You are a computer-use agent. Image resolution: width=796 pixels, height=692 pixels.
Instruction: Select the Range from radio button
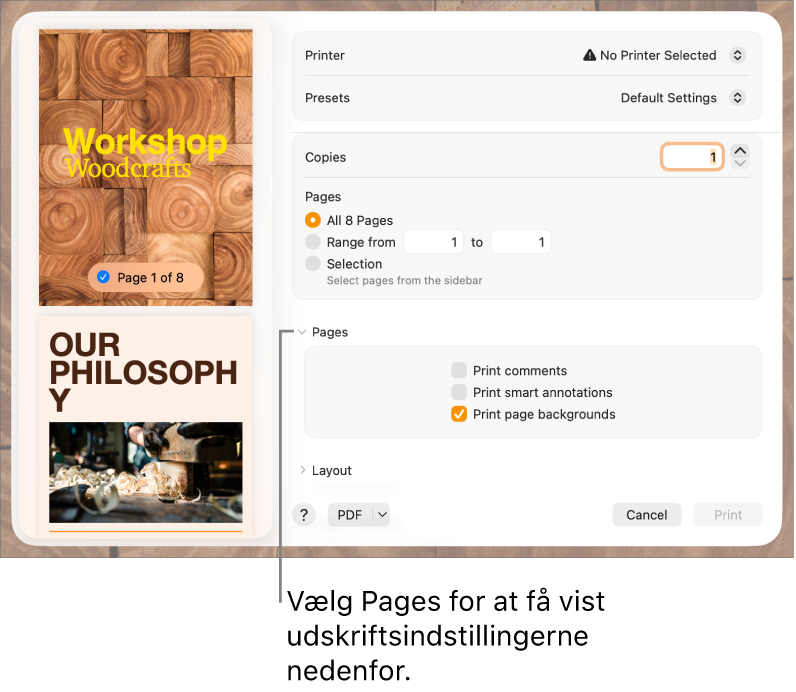[x=313, y=242]
